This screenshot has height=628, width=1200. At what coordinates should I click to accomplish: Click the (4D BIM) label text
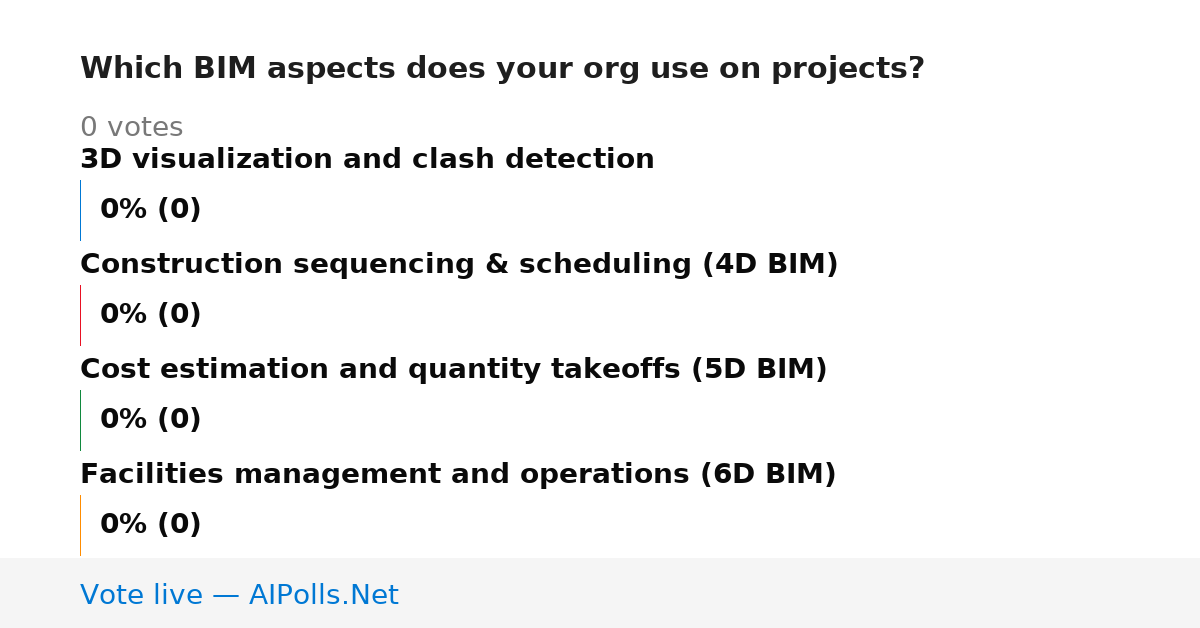pos(770,265)
